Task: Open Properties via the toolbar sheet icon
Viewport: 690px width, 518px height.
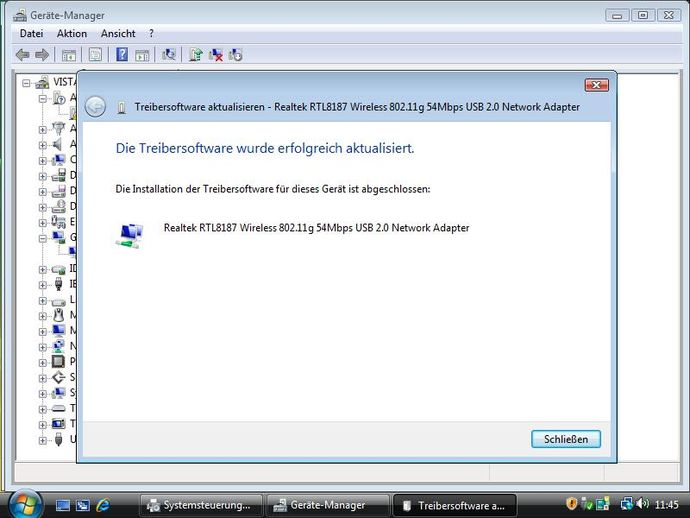Action: tap(95, 55)
